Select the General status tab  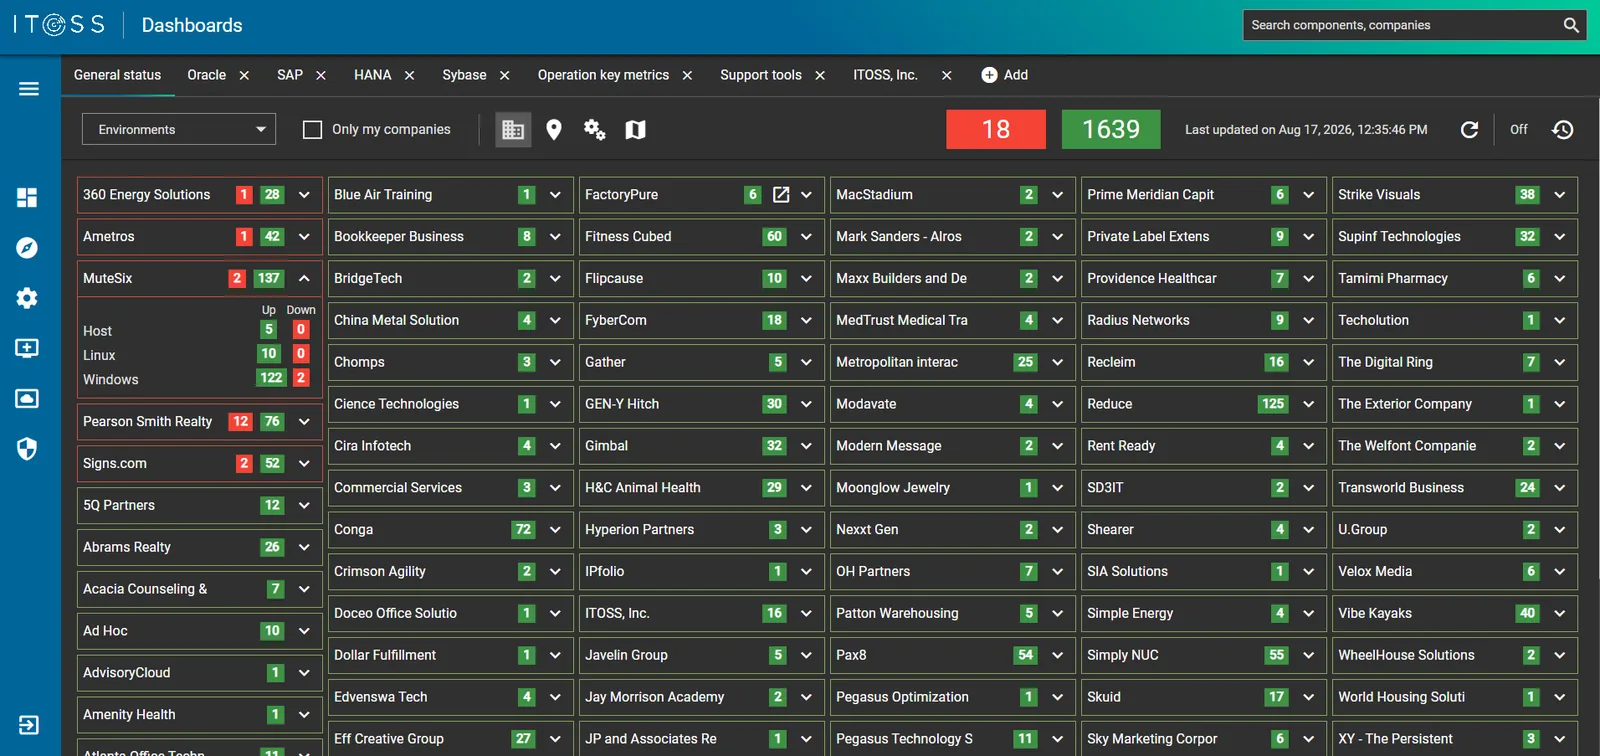(117, 75)
